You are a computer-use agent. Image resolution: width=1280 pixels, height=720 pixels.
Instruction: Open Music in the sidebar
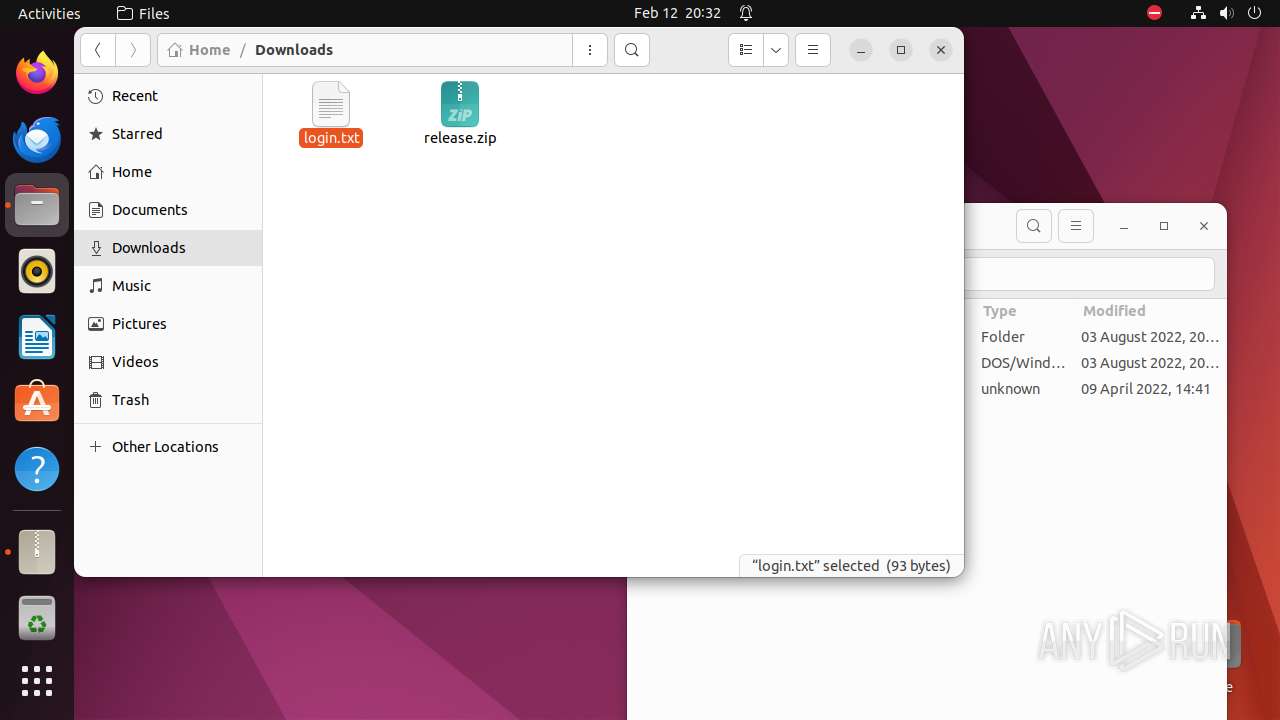(x=168, y=286)
